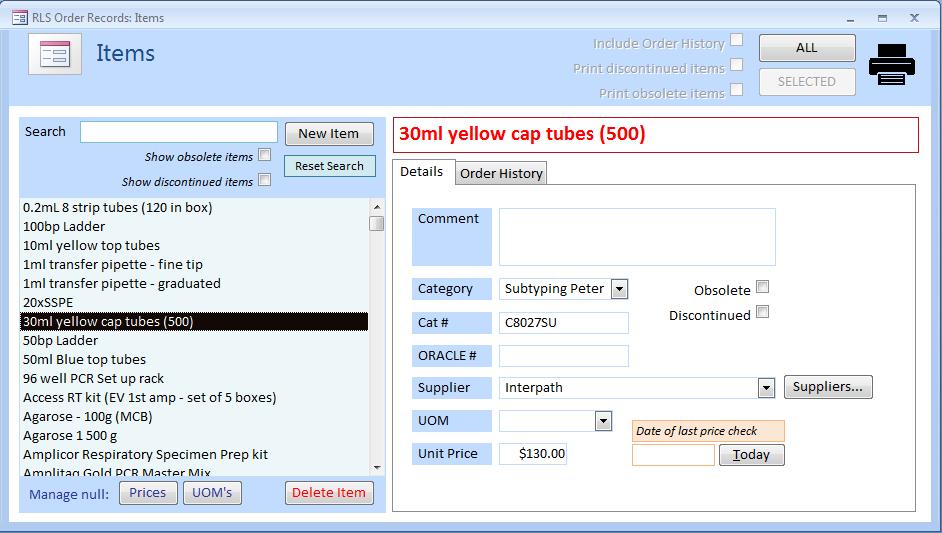Click the Reset Search button
Screen dimensions: 942x533
click(329, 166)
